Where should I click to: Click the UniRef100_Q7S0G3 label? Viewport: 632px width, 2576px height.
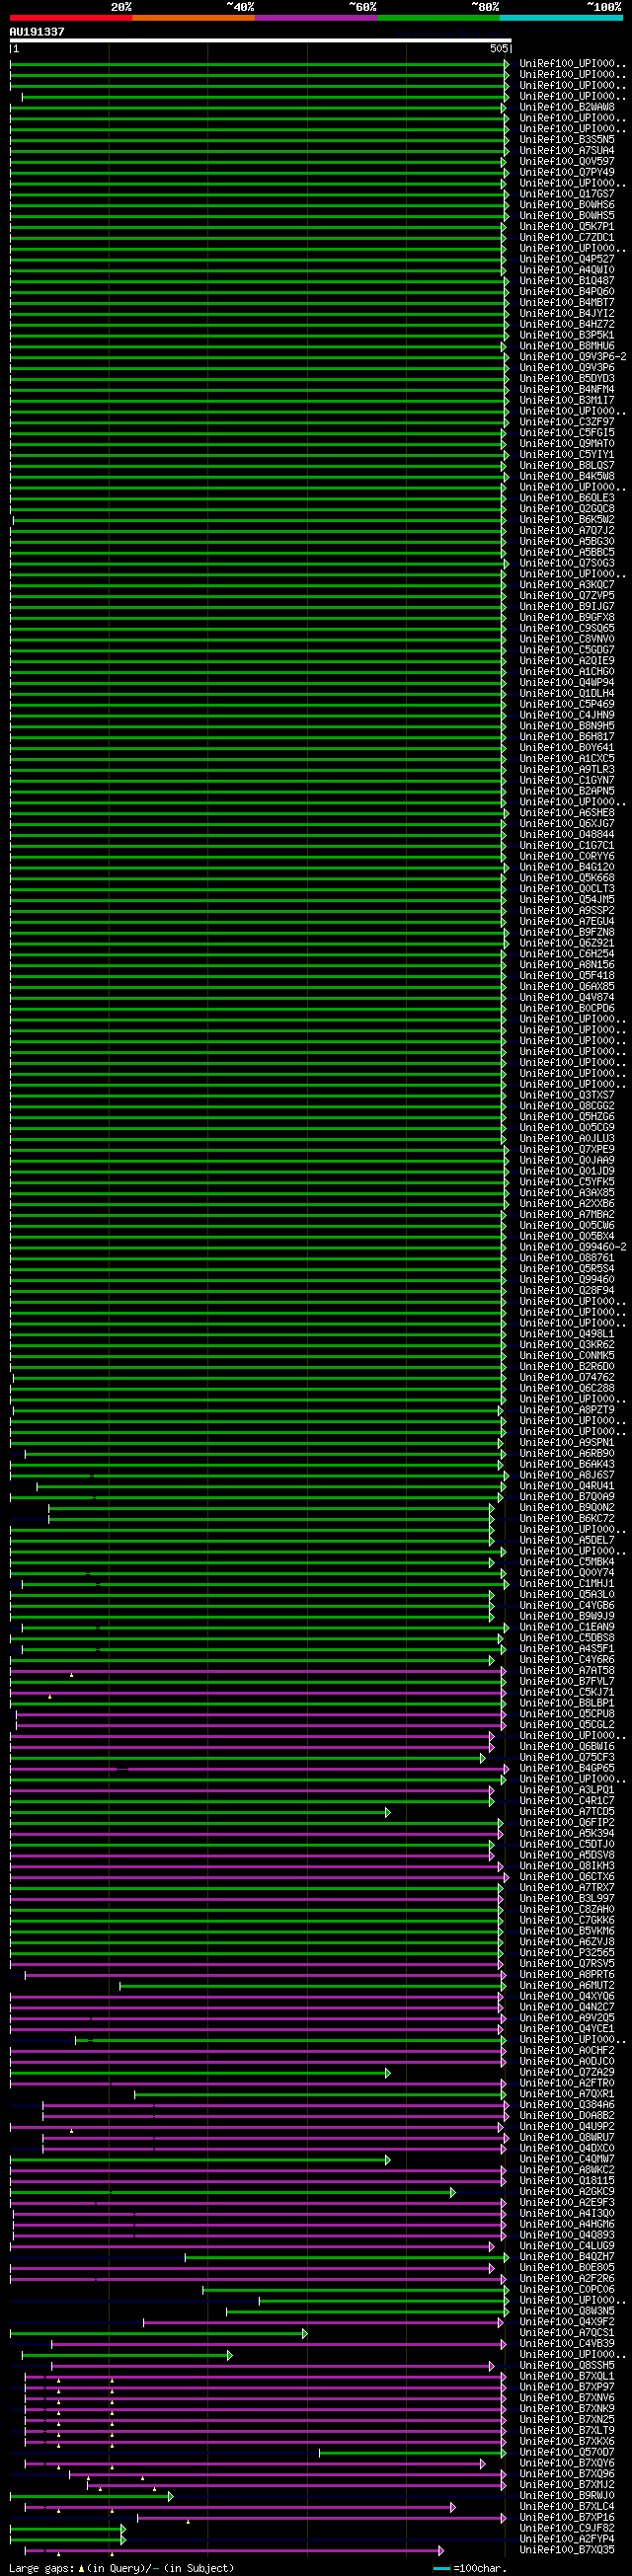567,563
